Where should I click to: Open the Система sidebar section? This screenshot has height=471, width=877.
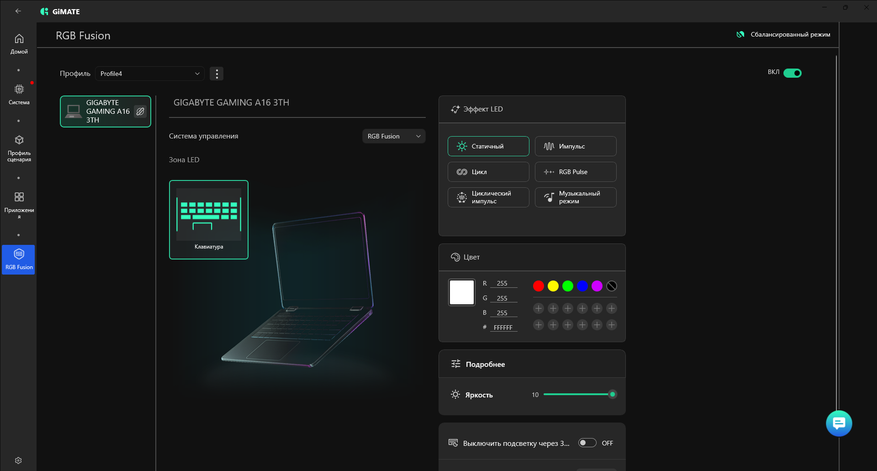click(x=19, y=94)
